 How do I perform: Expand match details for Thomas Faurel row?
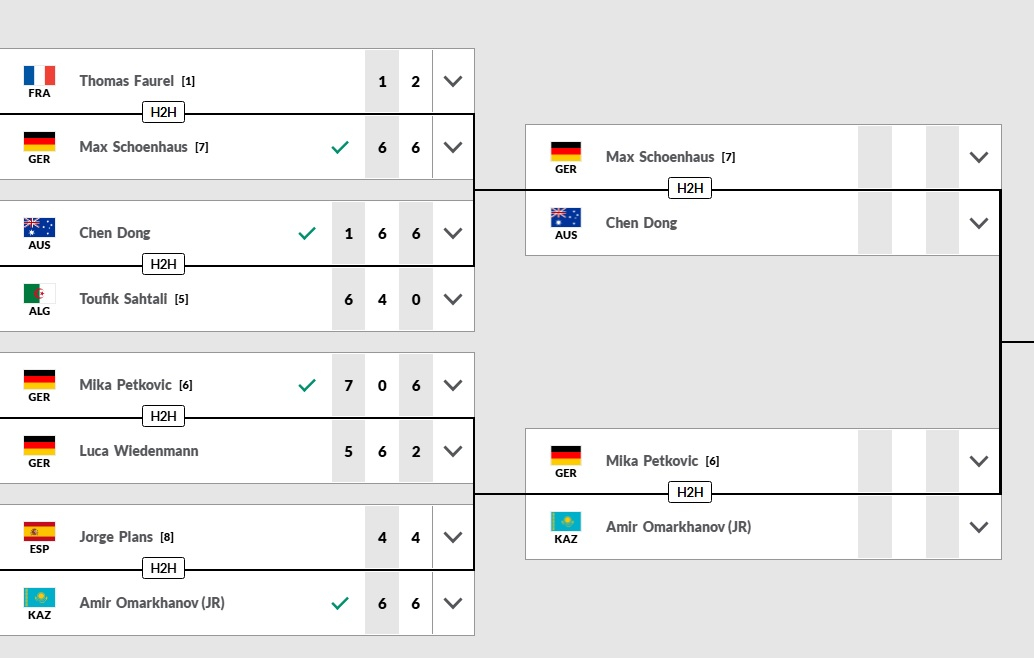pos(453,81)
